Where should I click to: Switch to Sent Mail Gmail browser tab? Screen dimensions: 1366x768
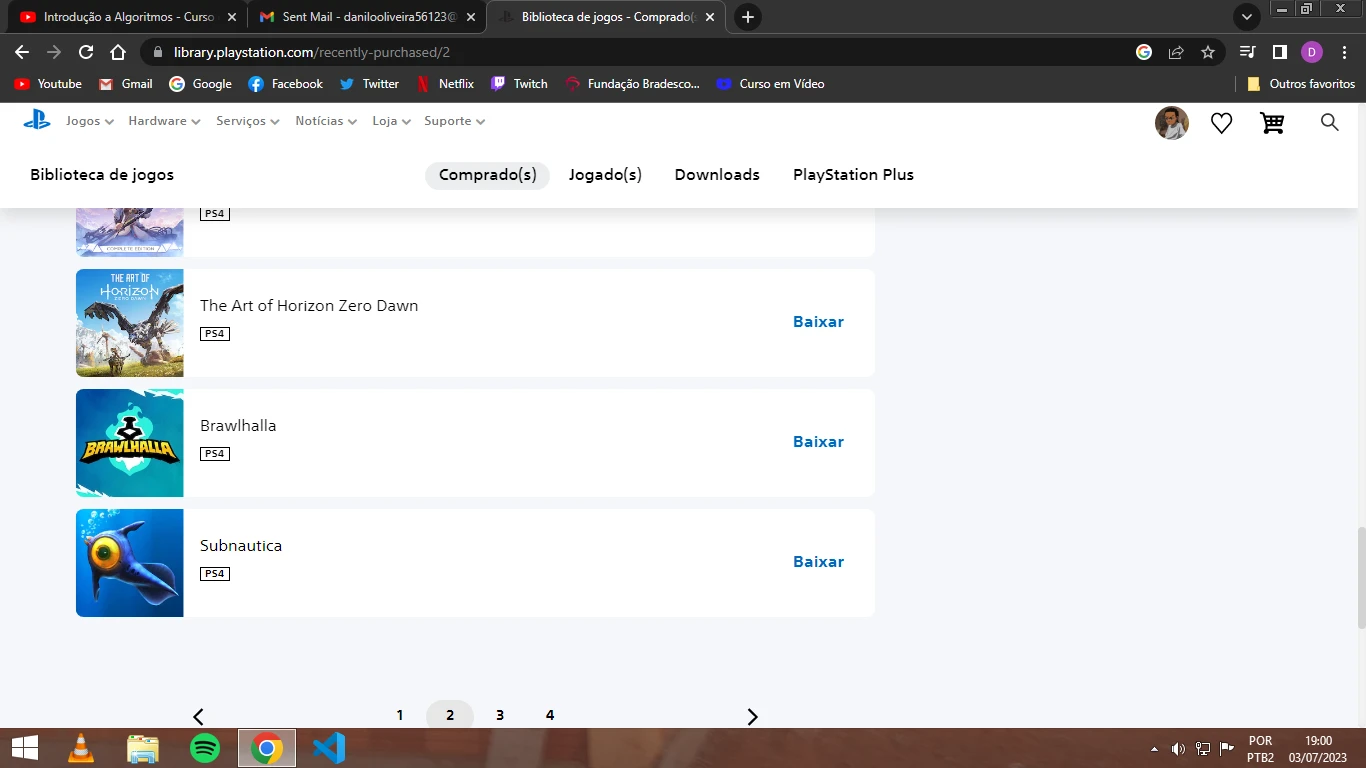366,17
